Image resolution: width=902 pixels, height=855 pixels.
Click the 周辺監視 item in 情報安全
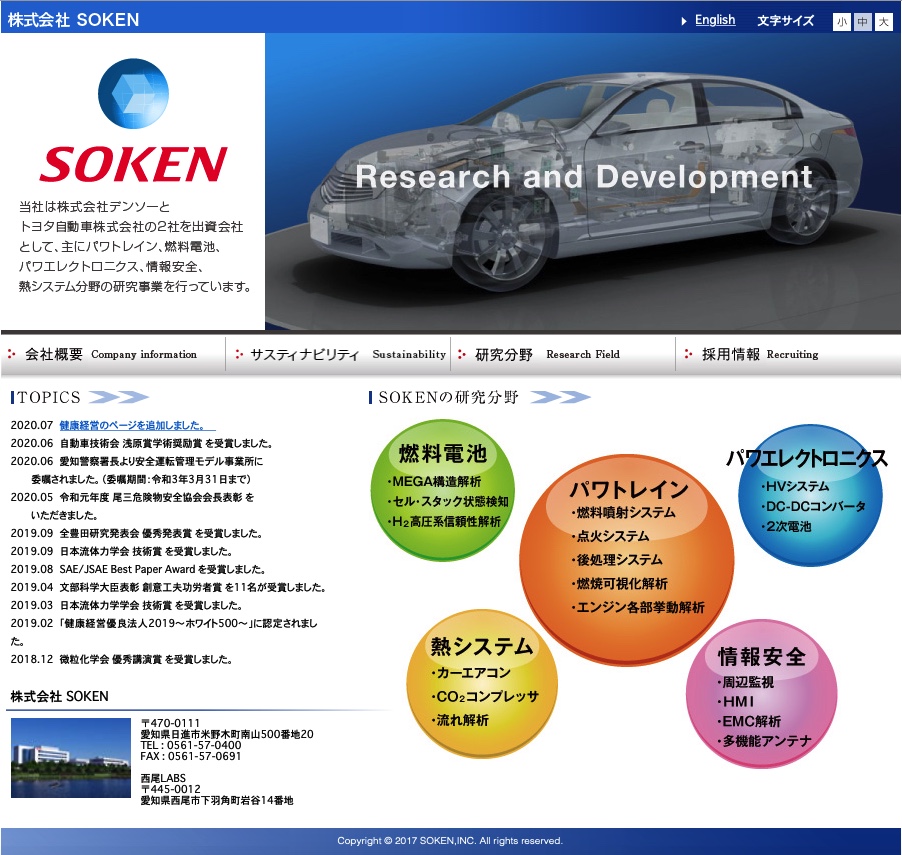tap(745, 682)
